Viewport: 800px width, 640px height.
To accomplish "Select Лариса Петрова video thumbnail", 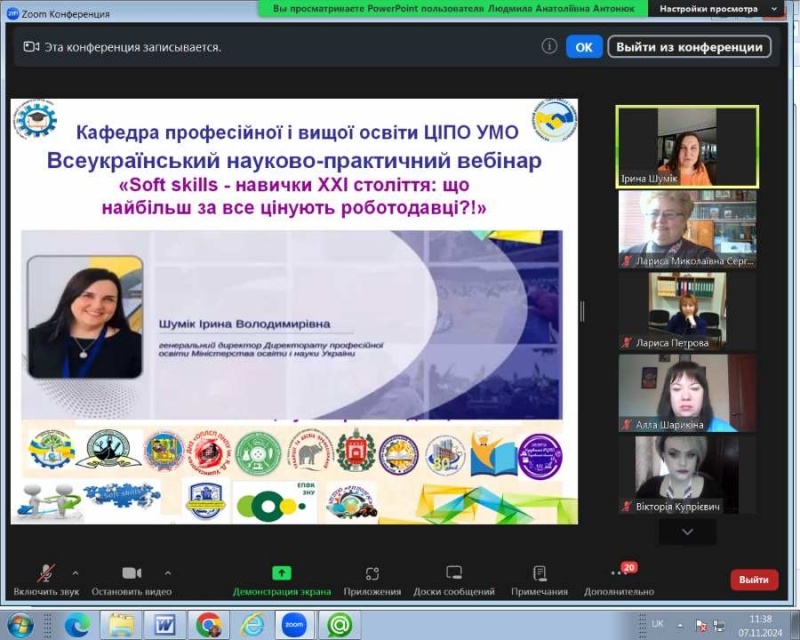I will pos(687,309).
